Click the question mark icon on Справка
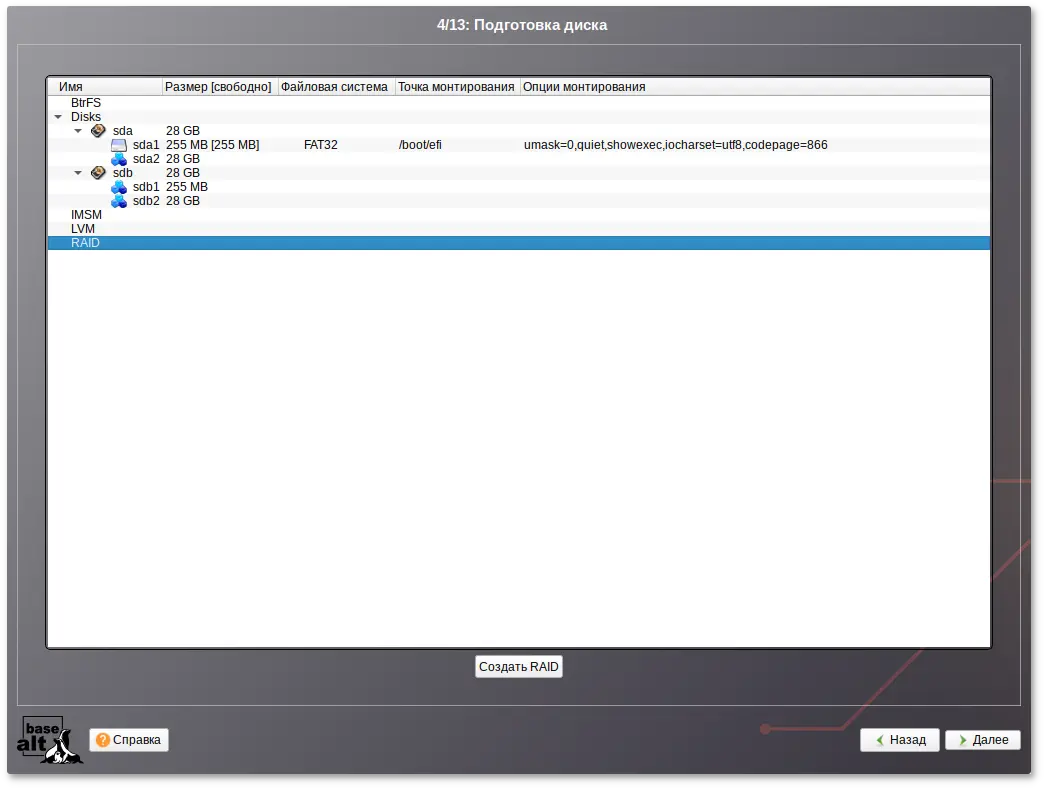This screenshot has height=788, width=1044. pyautogui.click(x=103, y=740)
